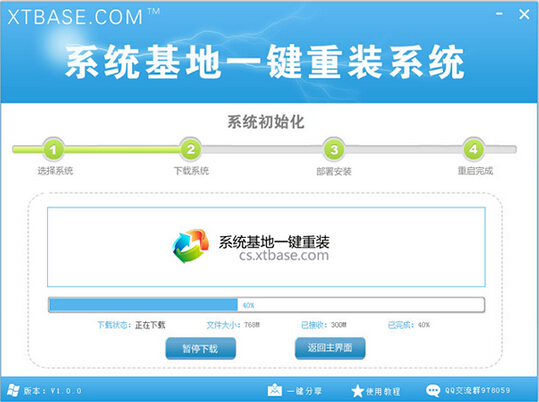Click the 选择系统 step label
The width and height of the screenshot is (539, 402).
[x=55, y=171]
